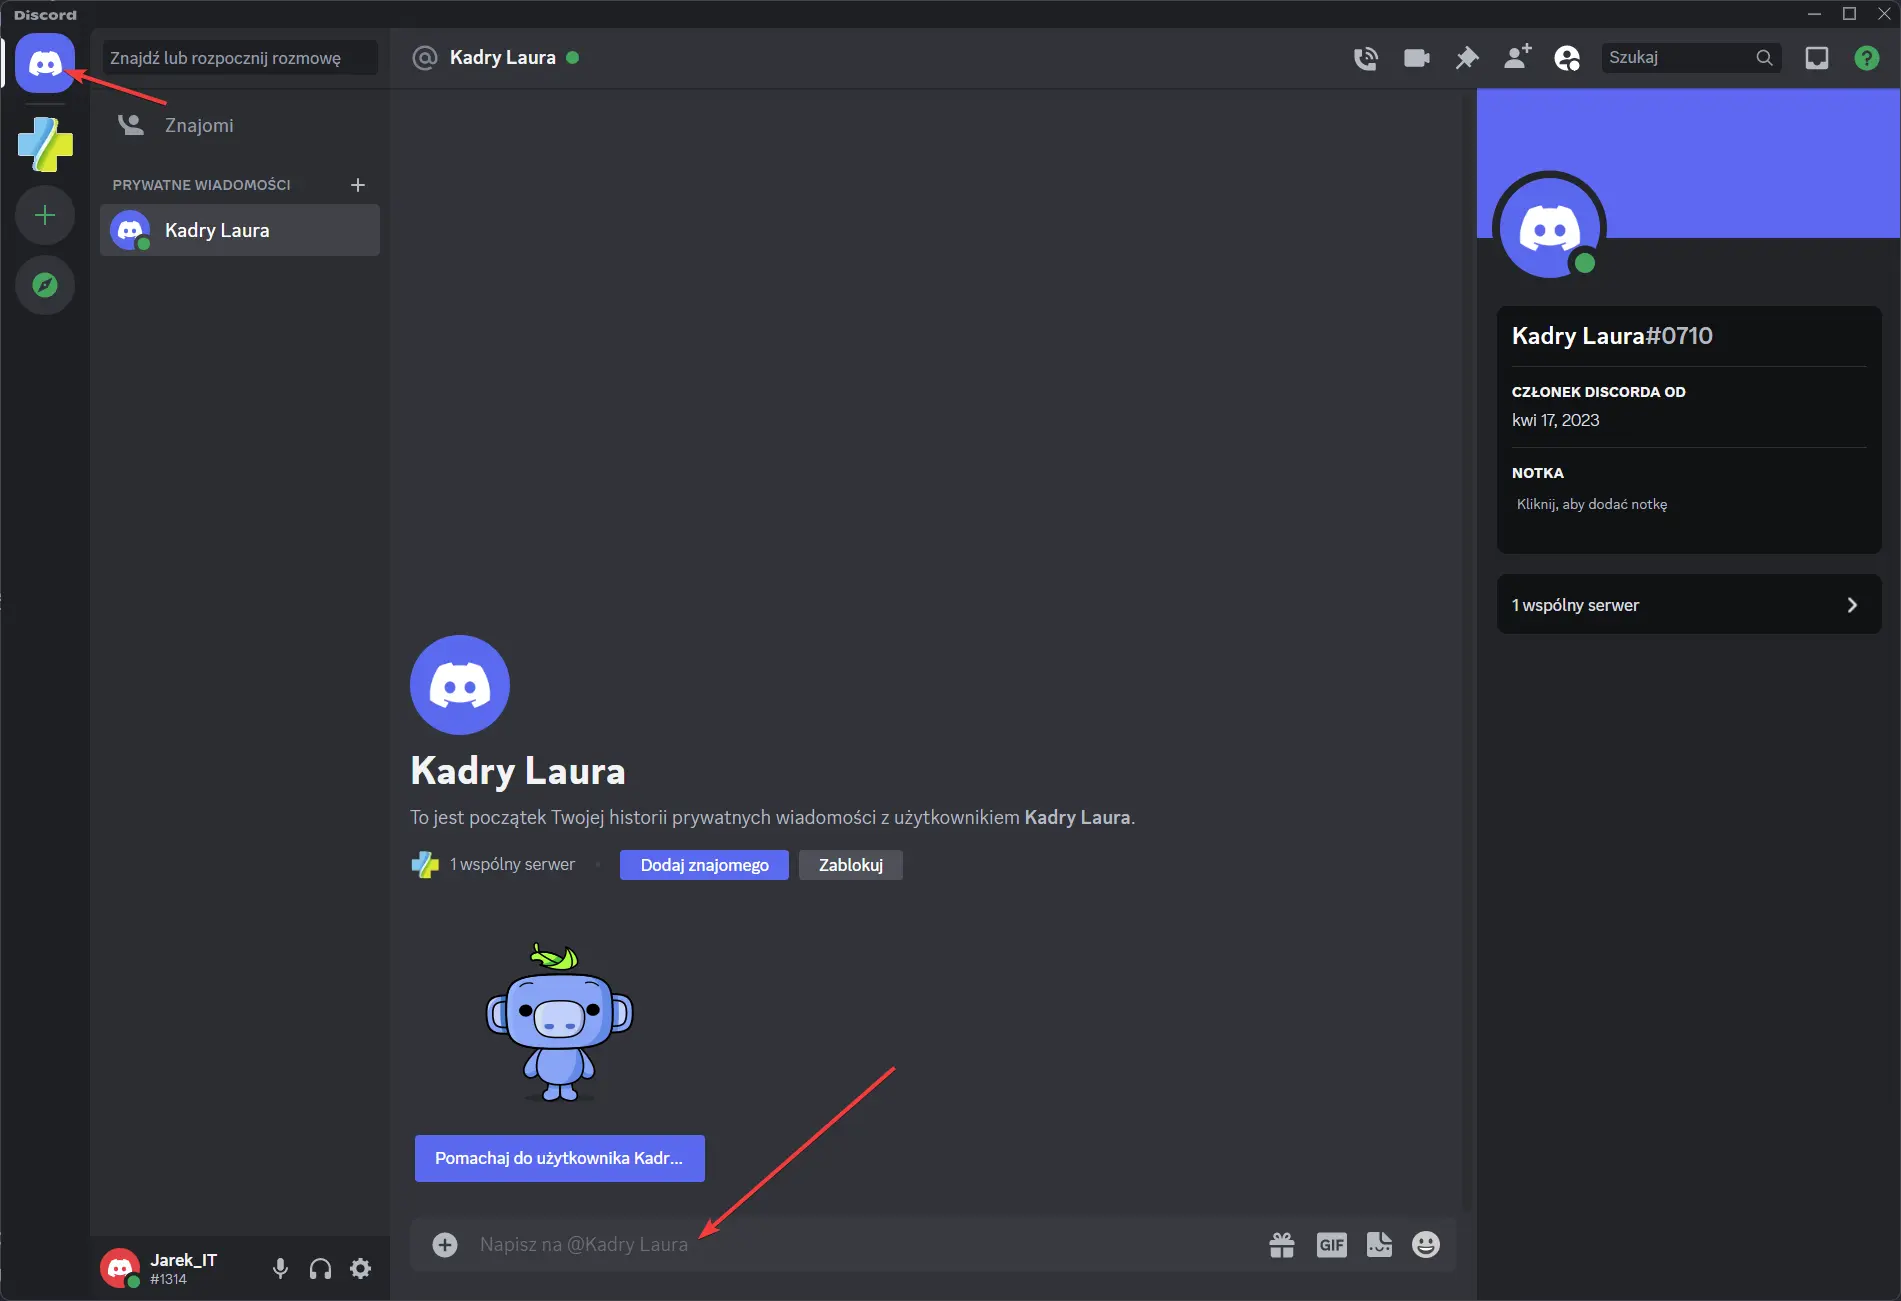The height and width of the screenshot is (1301, 1901).
Task: Open the sticker picker
Action: pyautogui.click(x=1379, y=1245)
